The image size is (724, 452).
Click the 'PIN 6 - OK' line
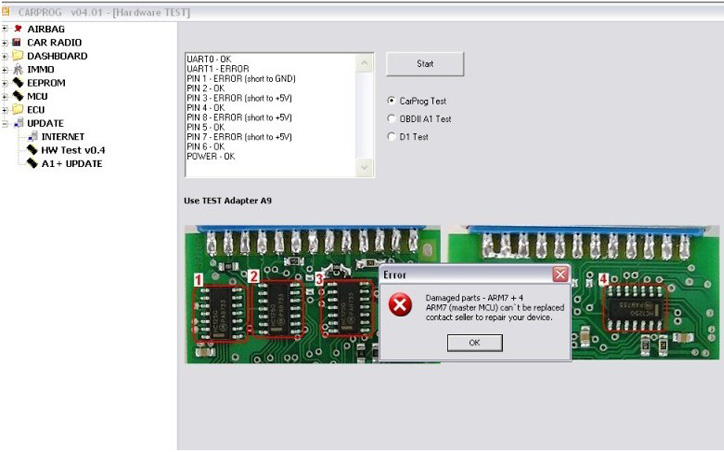click(x=205, y=146)
